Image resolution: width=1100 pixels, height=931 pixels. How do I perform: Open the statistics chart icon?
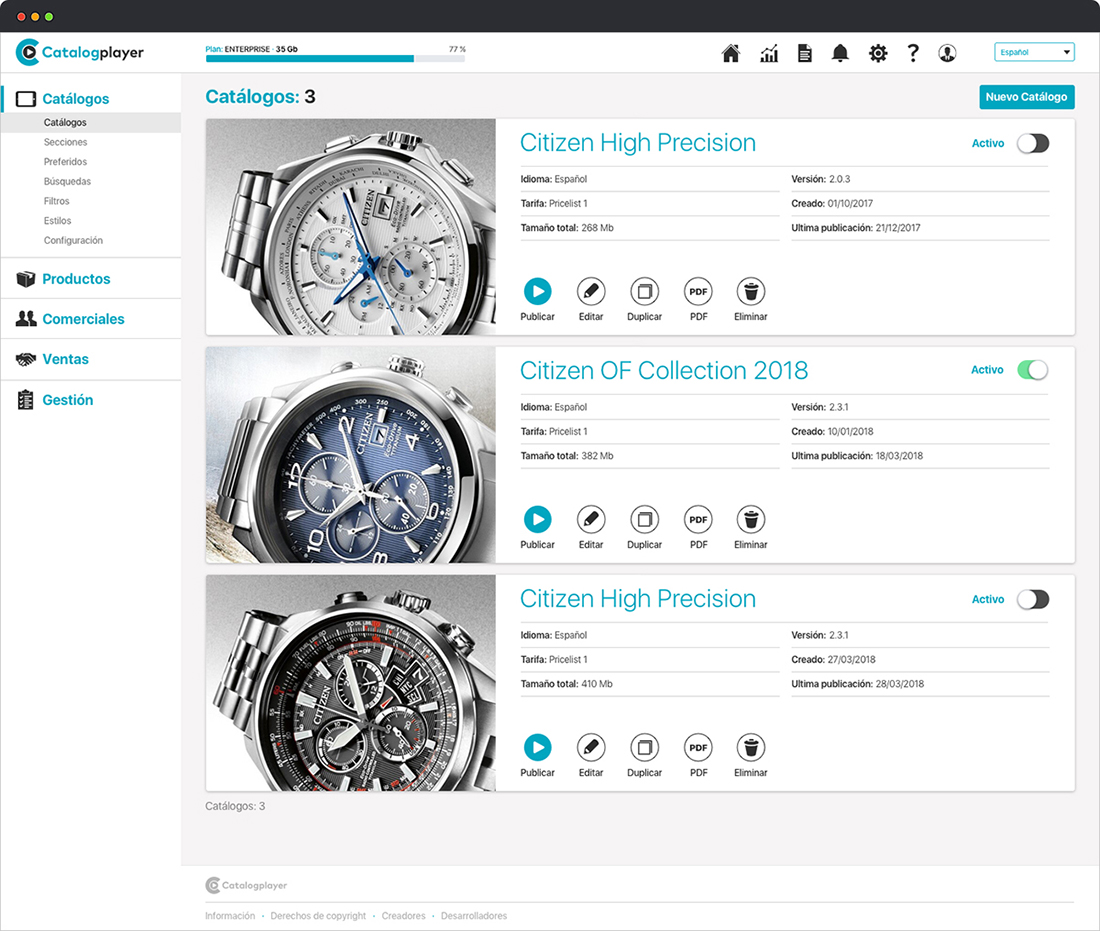(769, 53)
